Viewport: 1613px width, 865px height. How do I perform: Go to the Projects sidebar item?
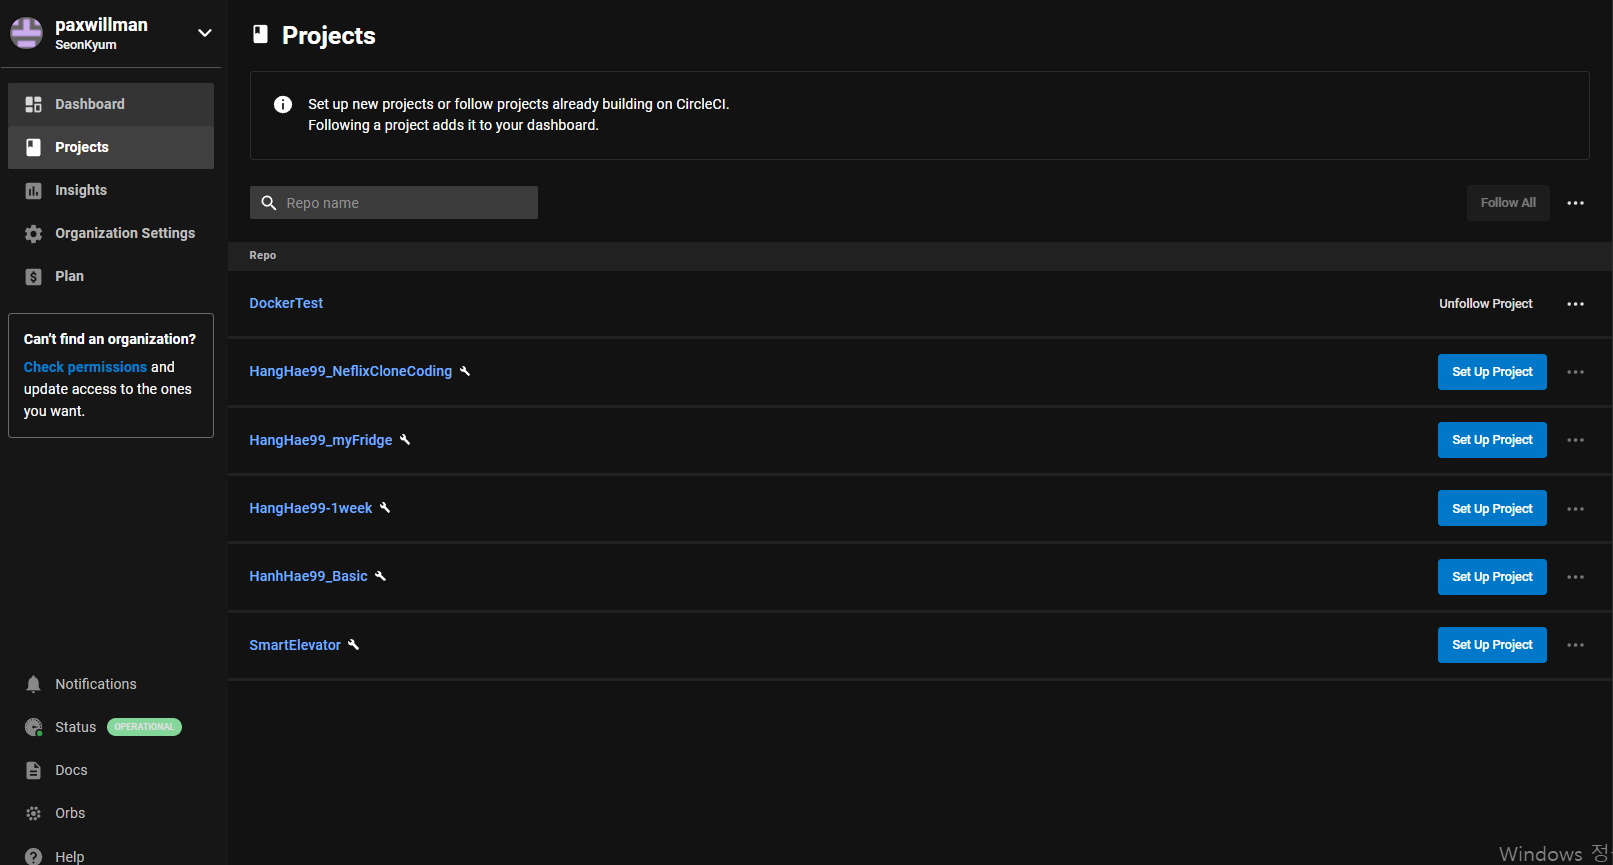(x=111, y=147)
